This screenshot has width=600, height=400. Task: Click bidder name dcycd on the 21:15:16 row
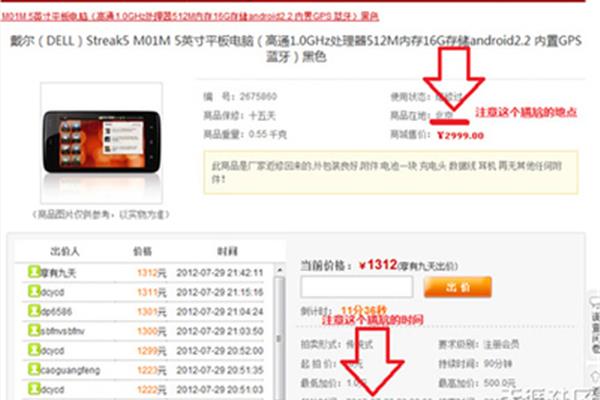[x=52, y=292]
